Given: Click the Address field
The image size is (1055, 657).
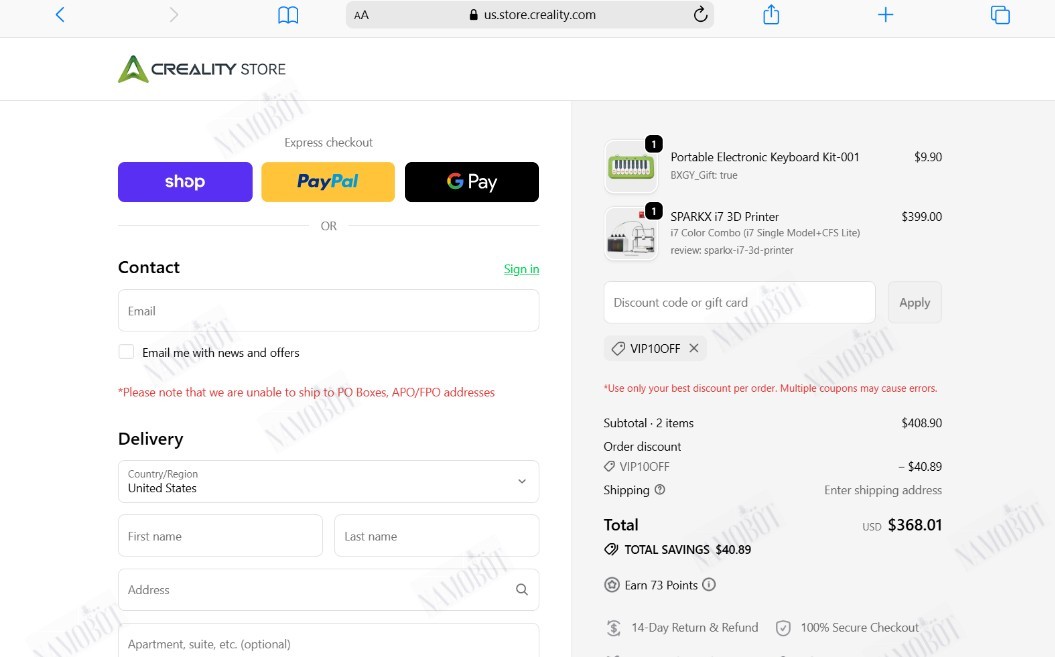Looking at the screenshot, I should point(328,590).
